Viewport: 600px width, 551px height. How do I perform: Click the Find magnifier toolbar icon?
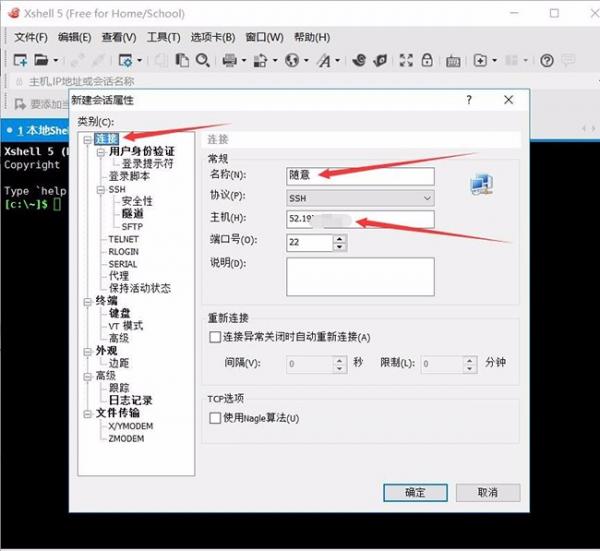click(203, 60)
